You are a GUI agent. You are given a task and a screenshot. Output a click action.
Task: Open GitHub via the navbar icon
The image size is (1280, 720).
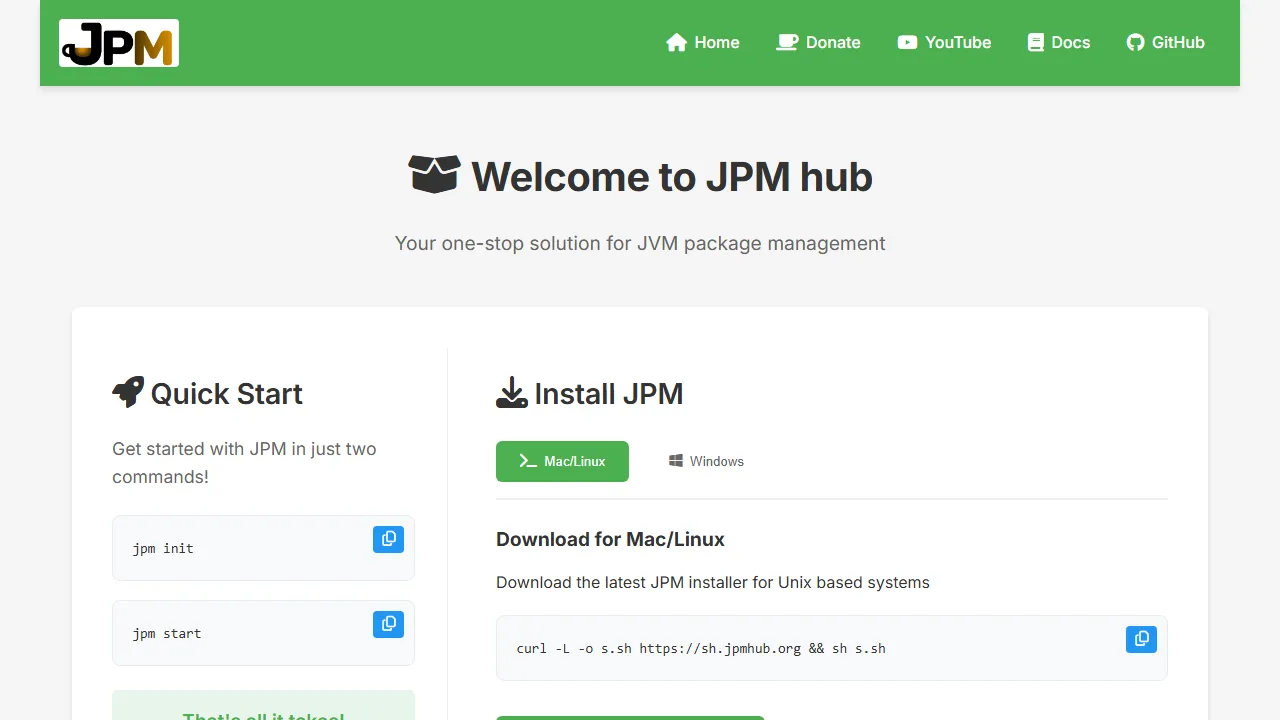click(1135, 42)
